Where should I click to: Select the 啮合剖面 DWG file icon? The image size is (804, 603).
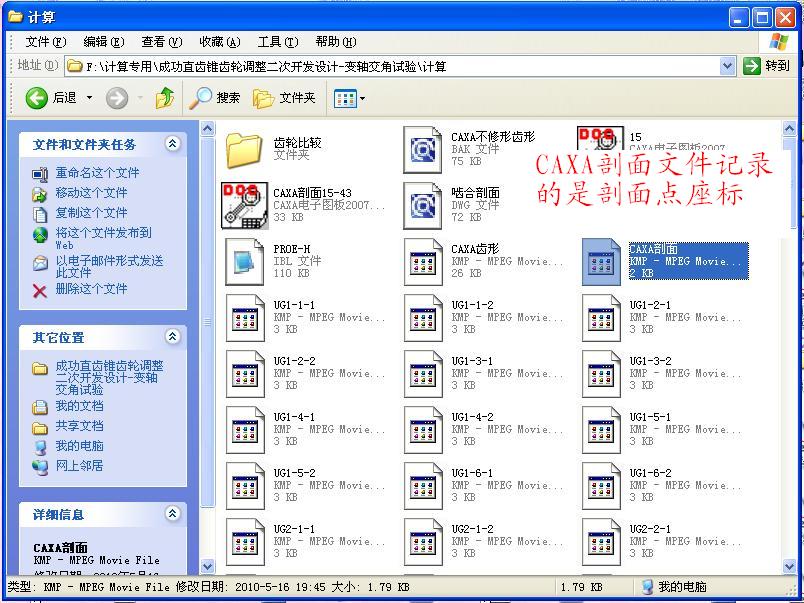423,206
